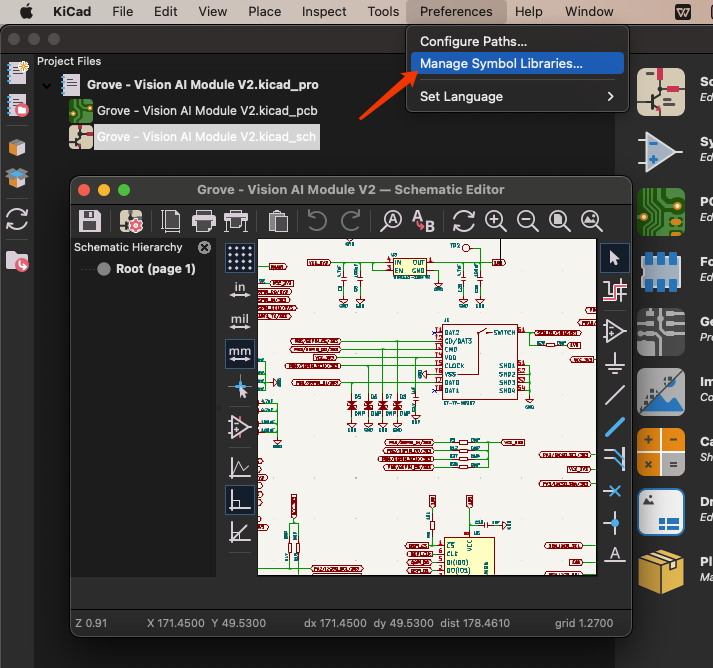The width and height of the screenshot is (713, 668).
Task: Click the Paste clipboard icon
Action: pyautogui.click(x=278, y=221)
